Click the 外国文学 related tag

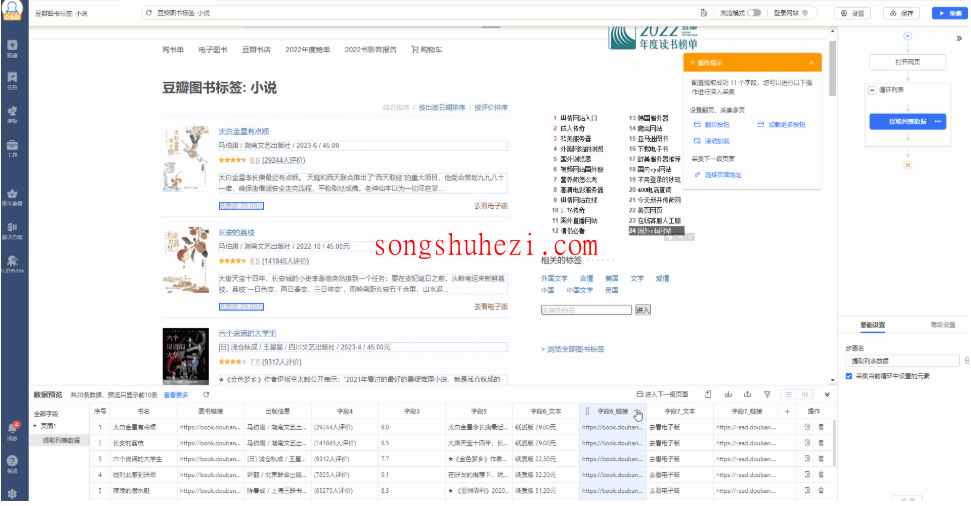click(x=554, y=278)
